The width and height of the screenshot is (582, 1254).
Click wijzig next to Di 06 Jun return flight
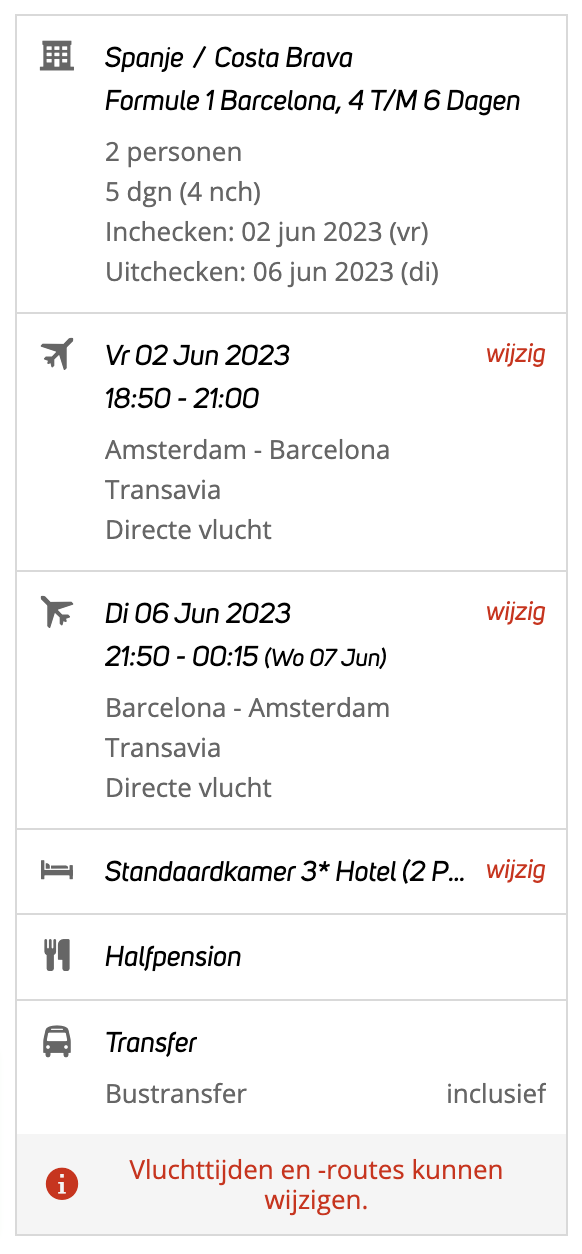tap(516, 612)
